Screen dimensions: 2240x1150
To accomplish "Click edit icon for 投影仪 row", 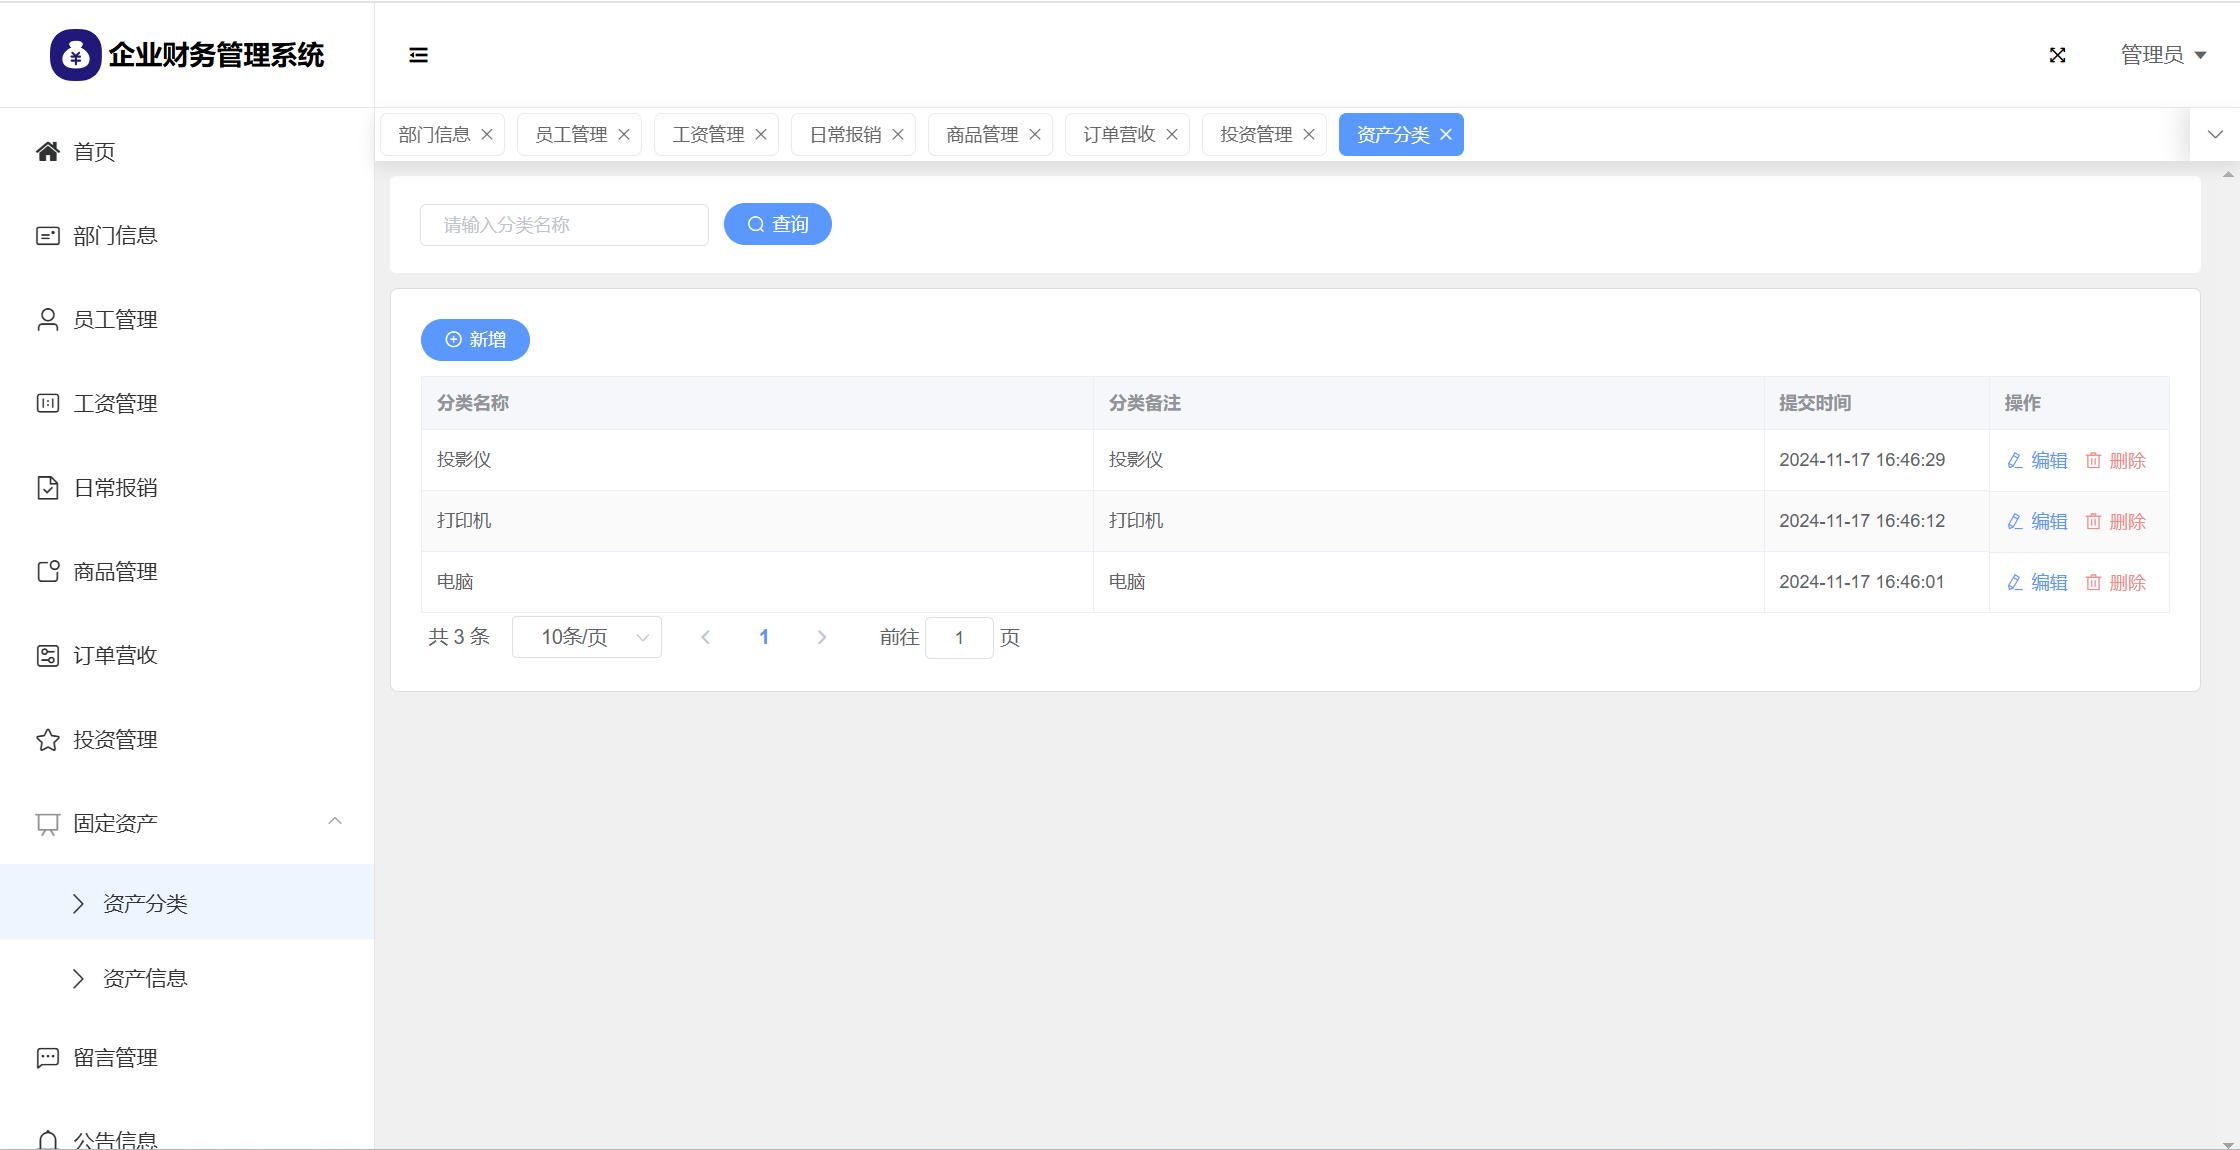I will (2015, 460).
